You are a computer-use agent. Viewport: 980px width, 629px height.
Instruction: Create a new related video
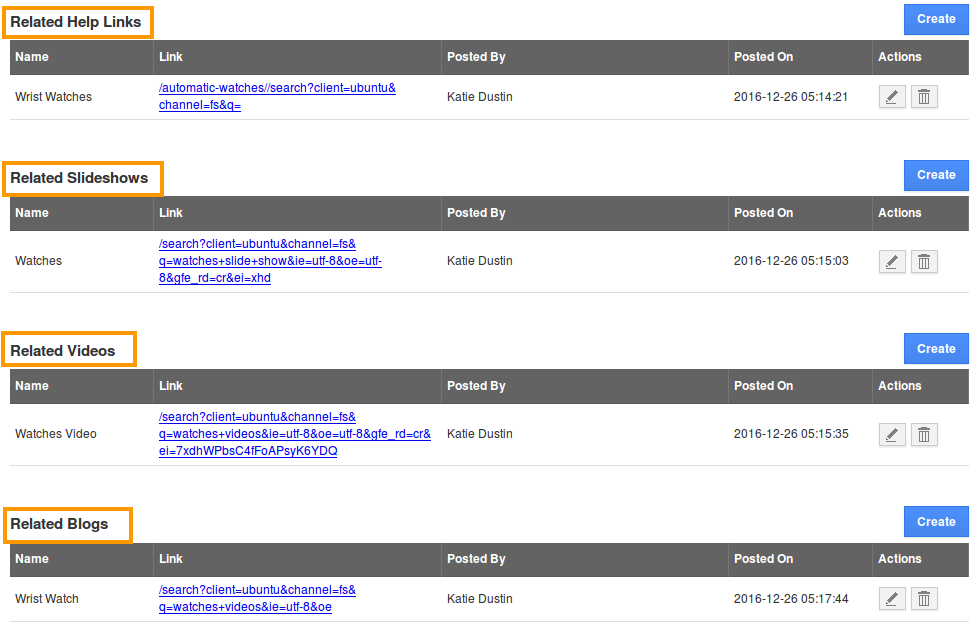pyautogui.click(x=936, y=349)
